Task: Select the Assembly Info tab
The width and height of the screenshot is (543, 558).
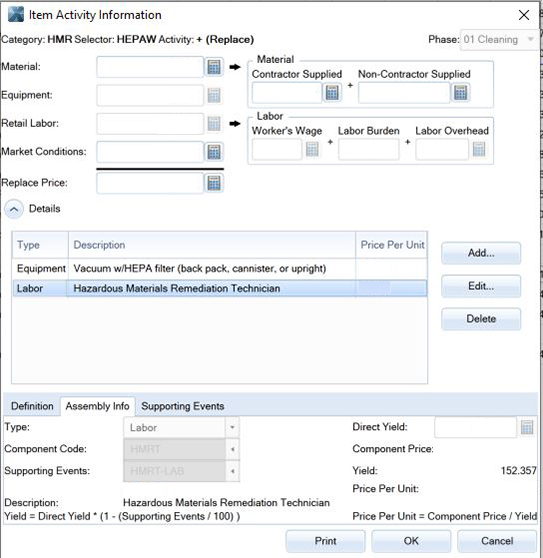Action: (x=97, y=406)
